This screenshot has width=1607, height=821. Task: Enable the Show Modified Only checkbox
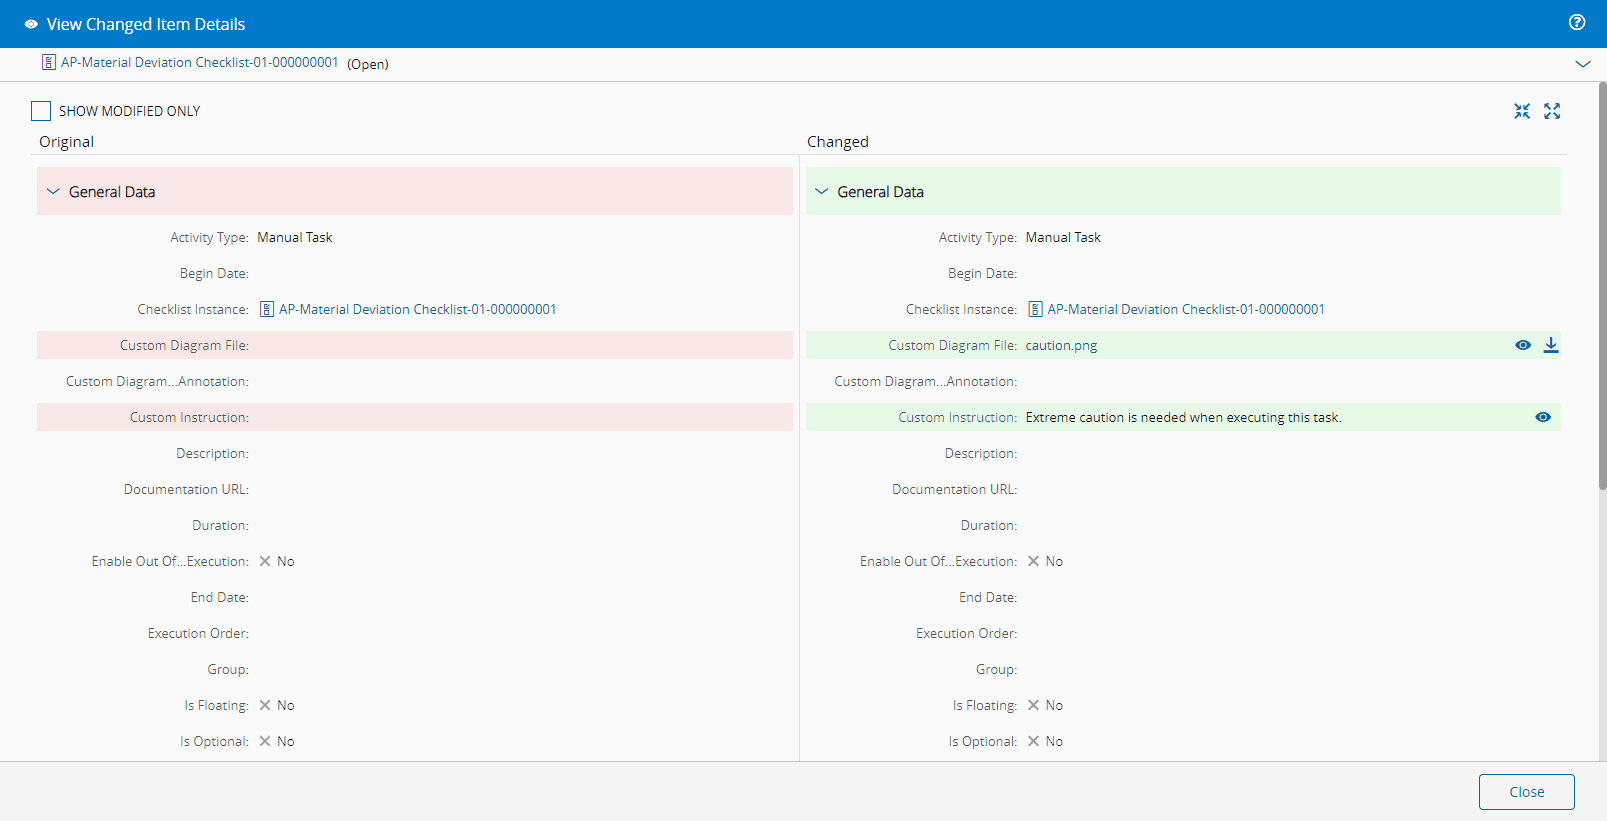point(41,111)
